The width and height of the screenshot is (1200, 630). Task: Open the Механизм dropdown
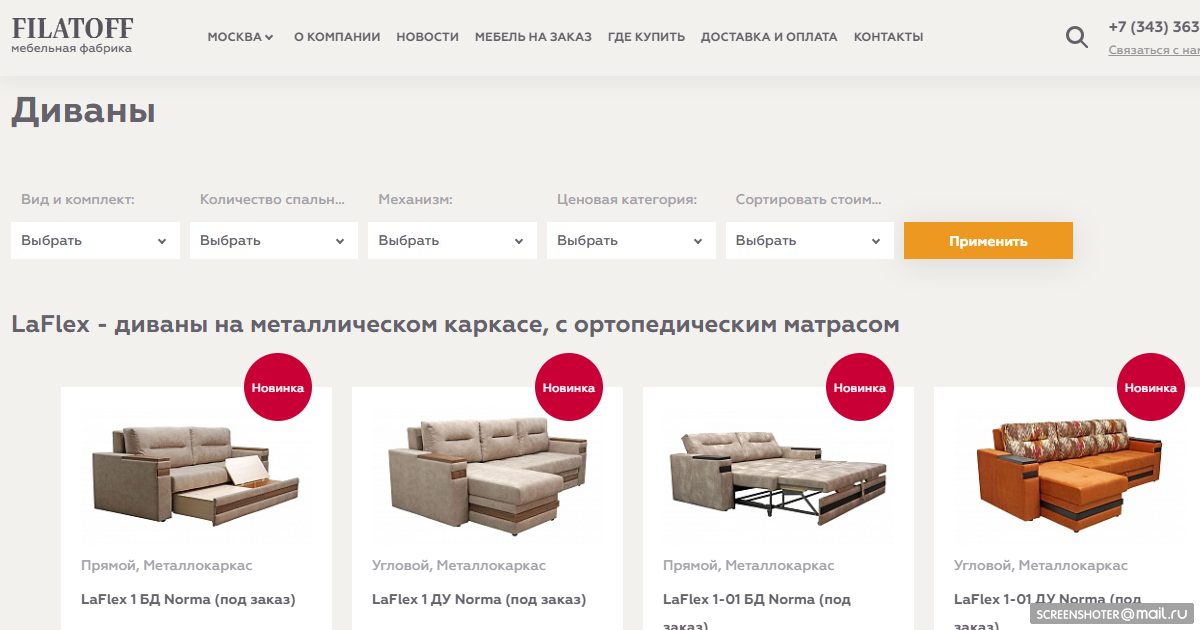click(452, 240)
